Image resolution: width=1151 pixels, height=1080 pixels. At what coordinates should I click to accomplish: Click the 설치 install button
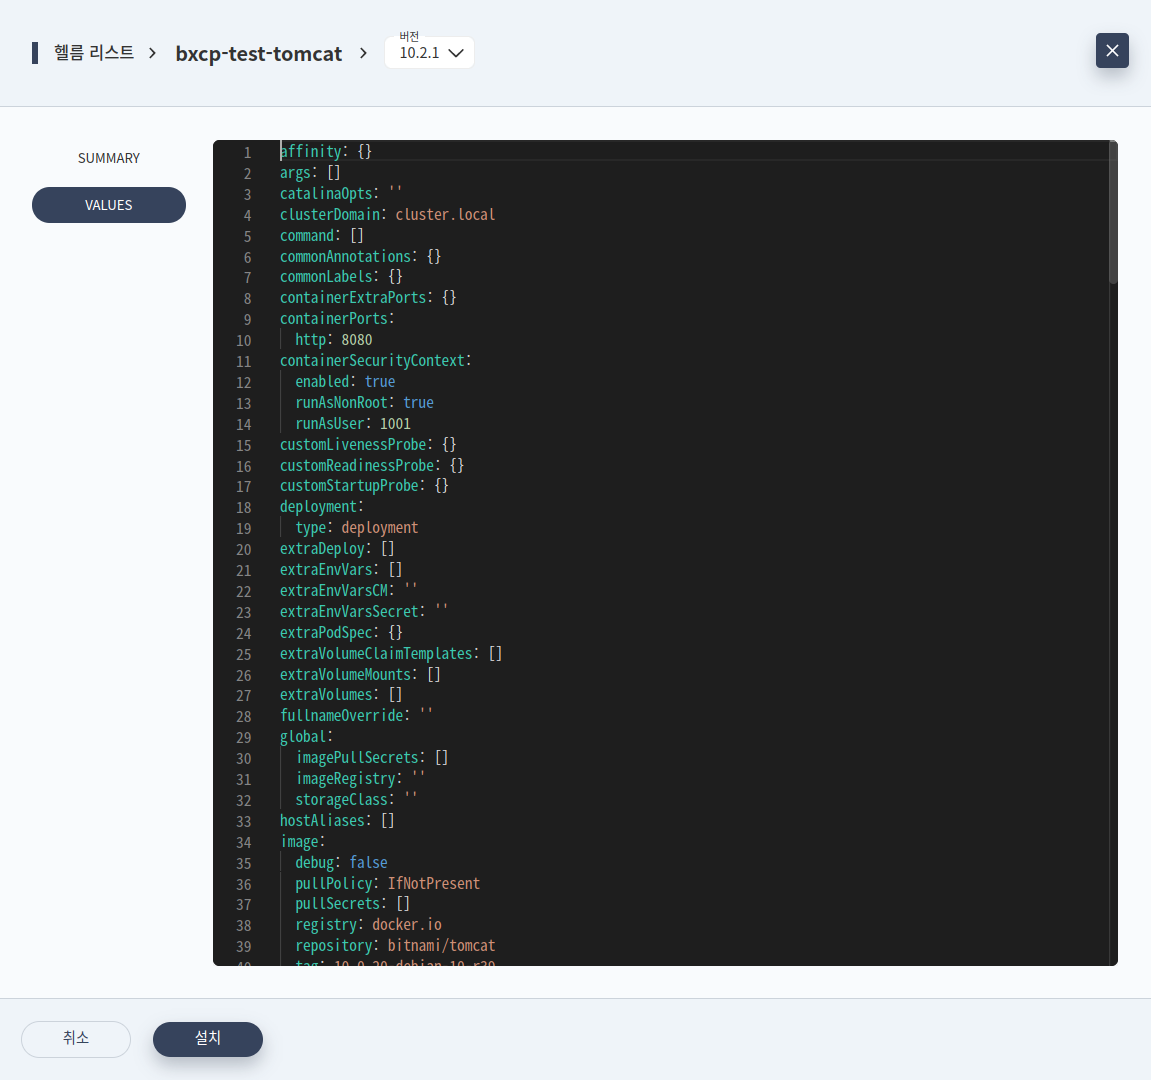(x=208, y=1038)
